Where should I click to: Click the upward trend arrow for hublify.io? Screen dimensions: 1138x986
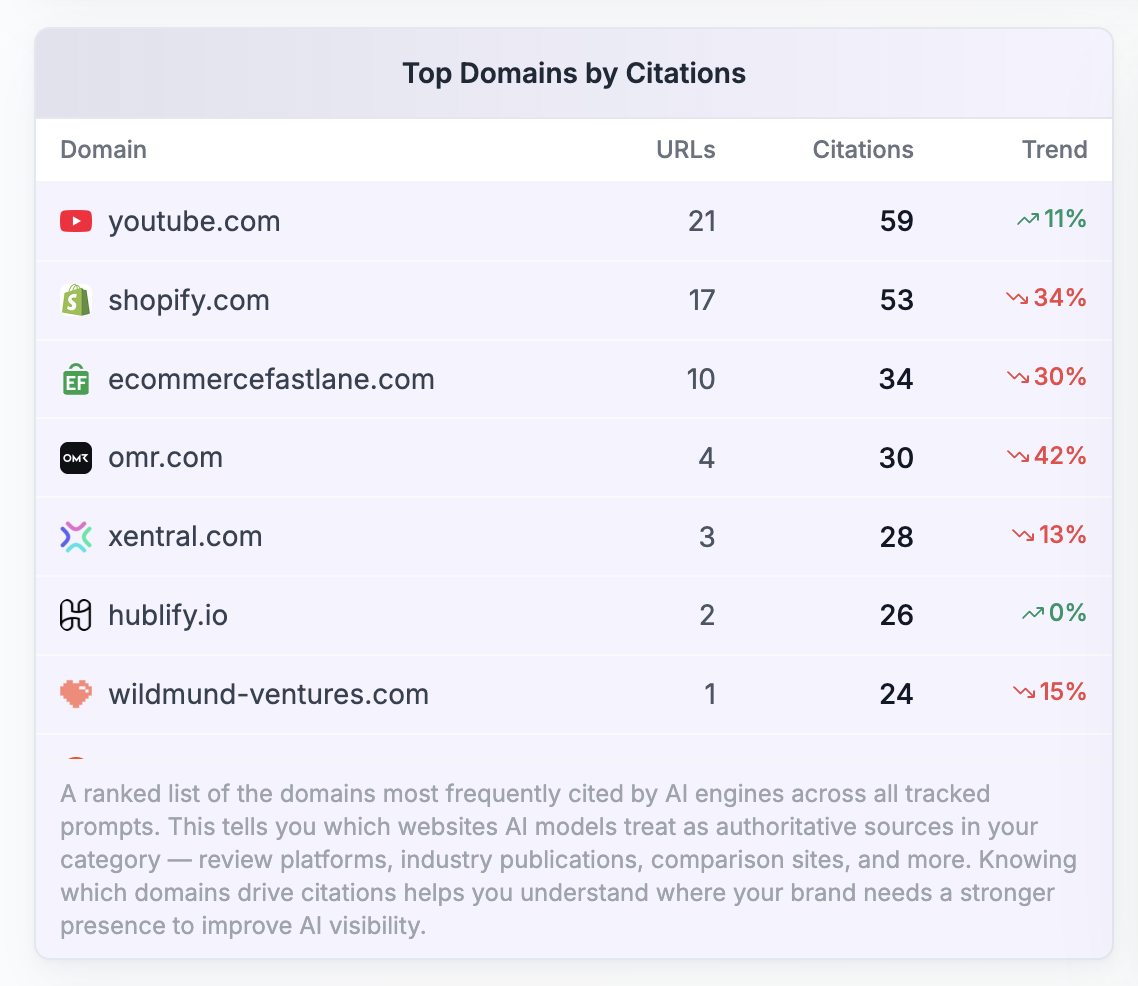(1033, 614)
